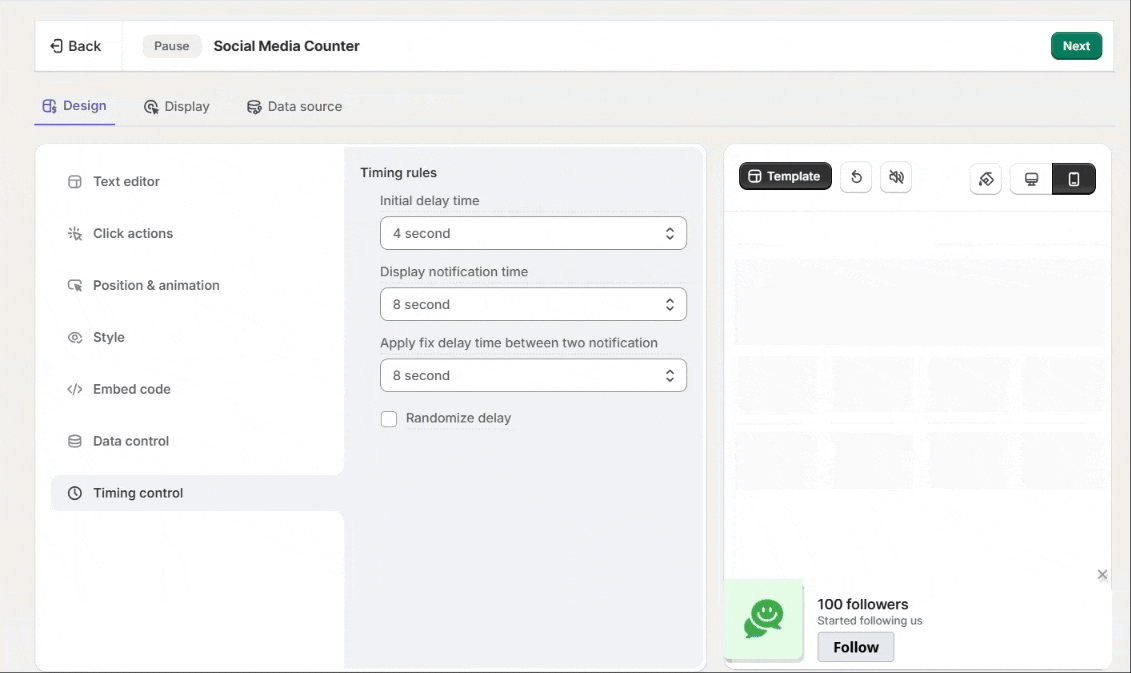Open the Template button in preview
Image resolution: width=1131 pixels, height=673 pixels.
coord(785,177)
